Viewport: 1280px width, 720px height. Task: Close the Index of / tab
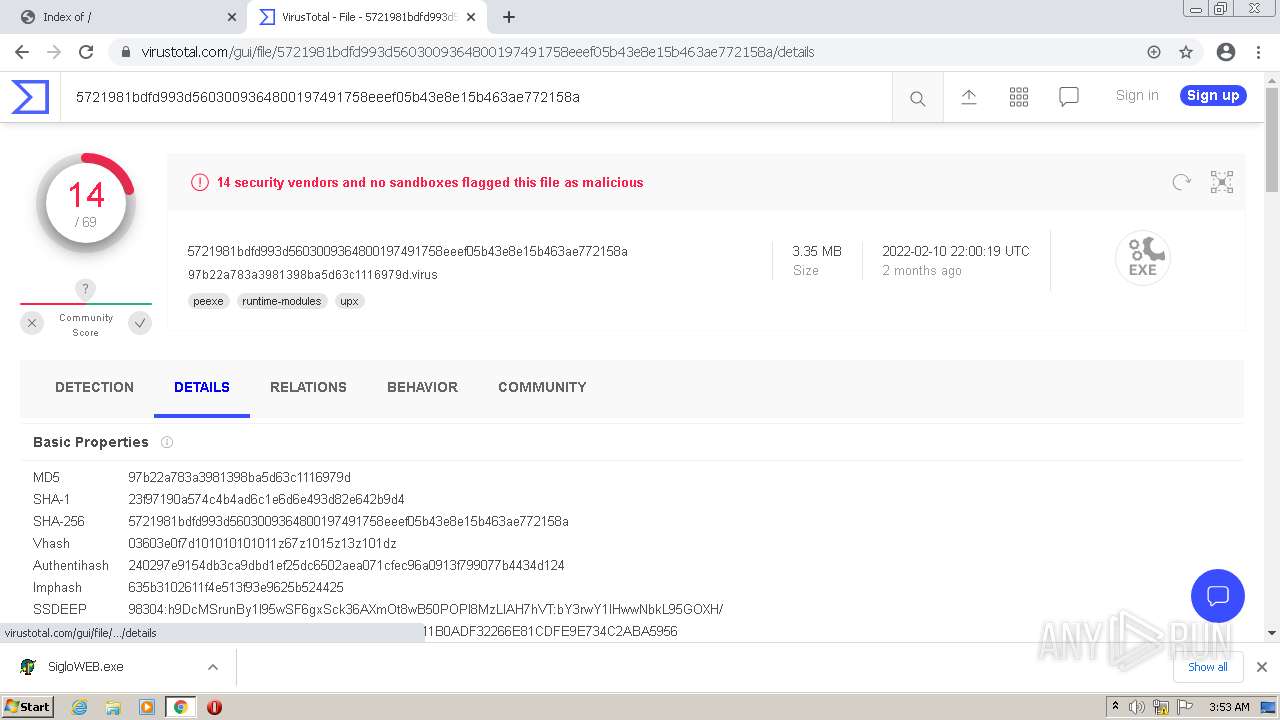click(232, 17)
